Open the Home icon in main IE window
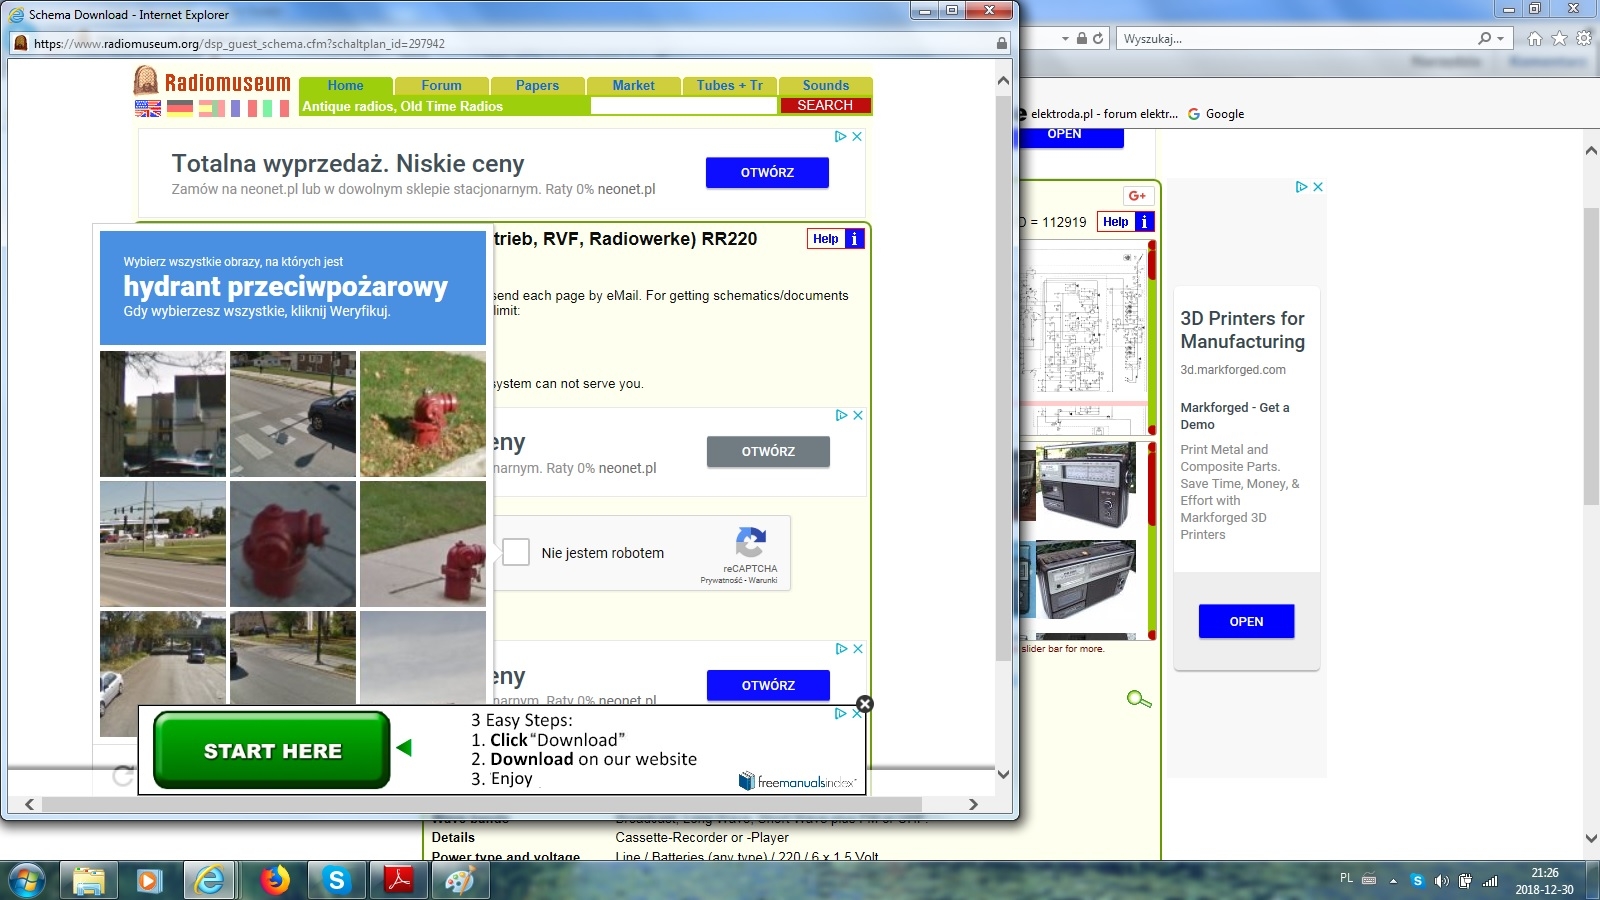 coord(1534,39)
